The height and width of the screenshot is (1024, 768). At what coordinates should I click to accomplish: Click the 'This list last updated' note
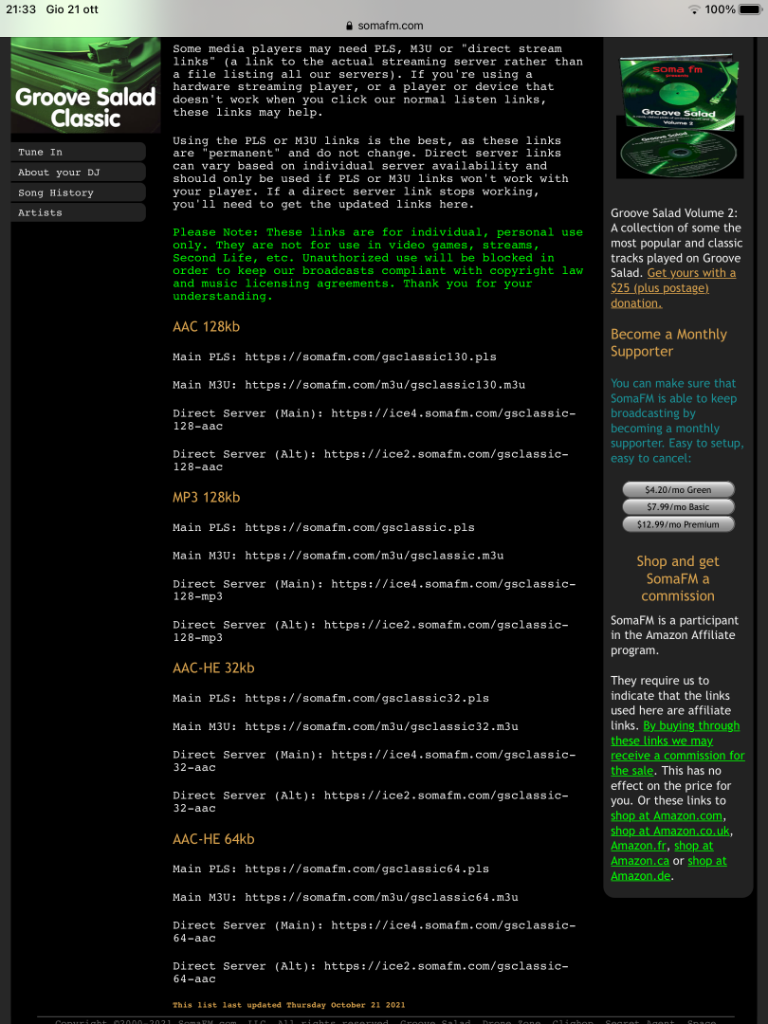[289, 1005]
